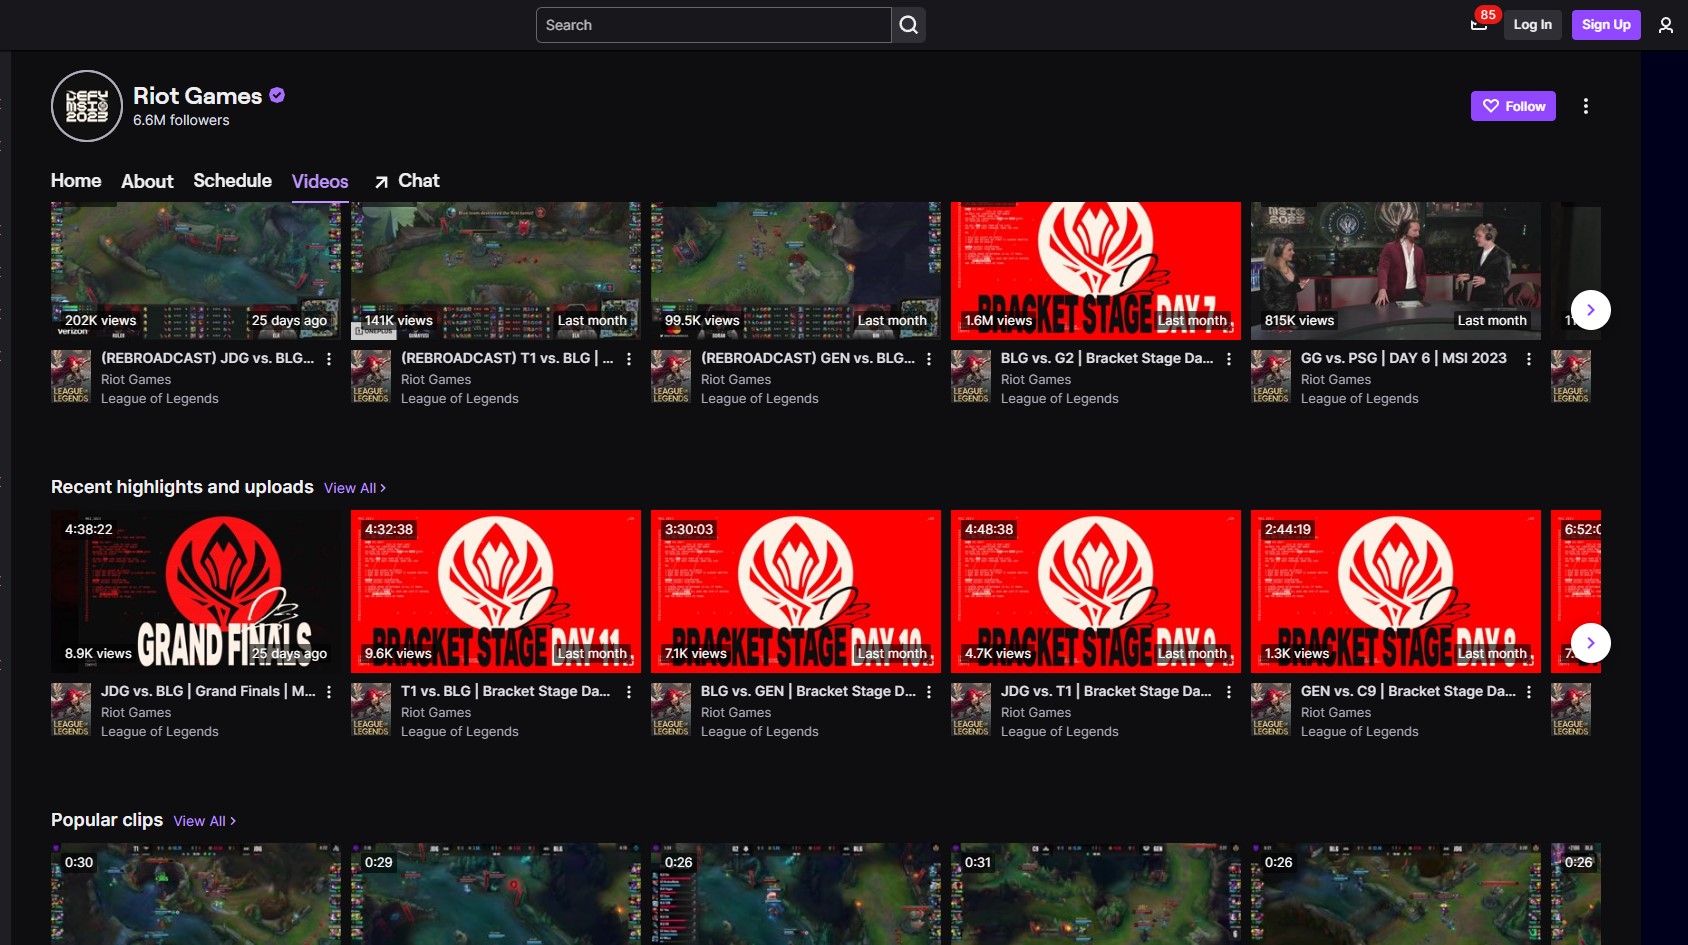Viewport: 1688px width, 945px height.
Task: Open the 99.5K views rebroadcast thumbnail
Action: 796,271
